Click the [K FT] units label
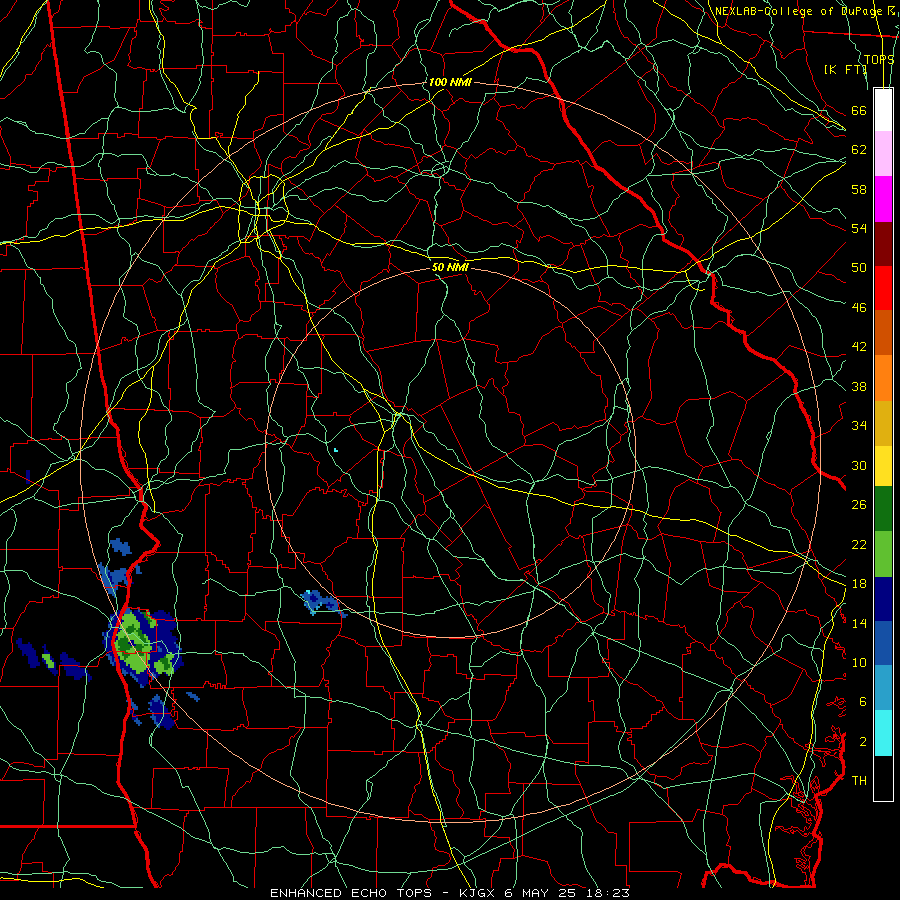 click(845, 69)
